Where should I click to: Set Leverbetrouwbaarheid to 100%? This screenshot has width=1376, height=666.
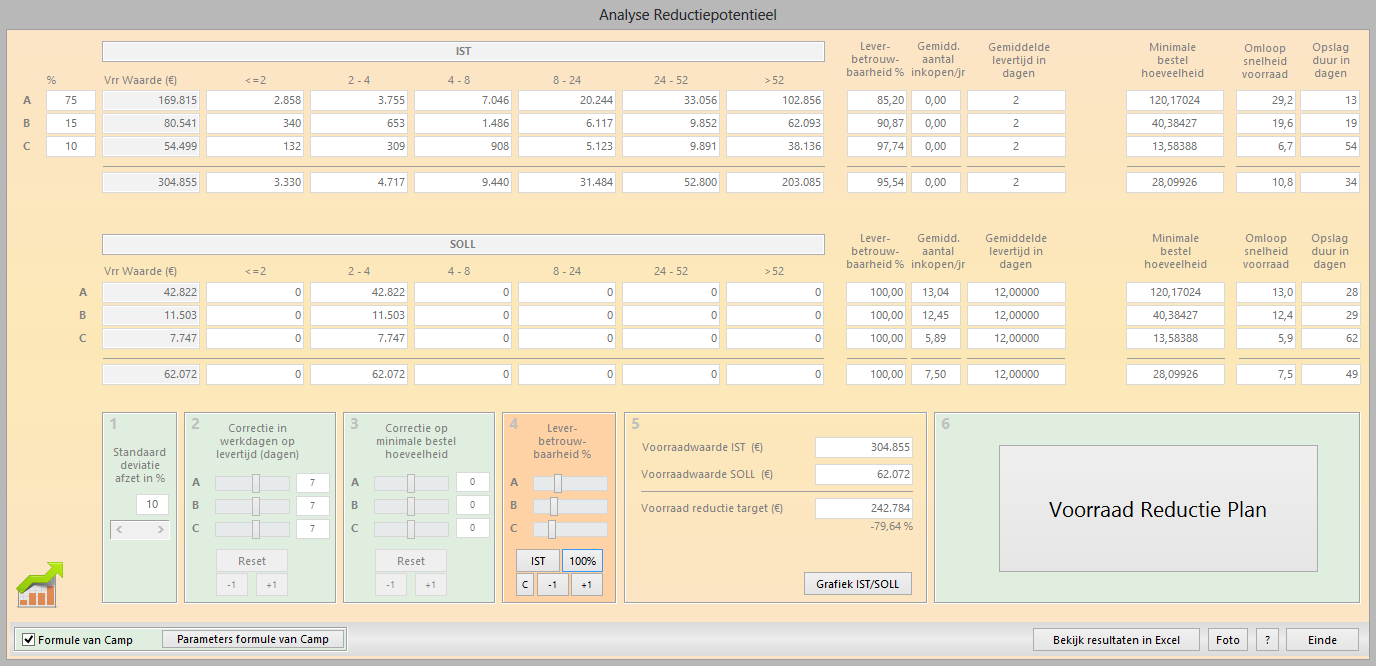(582, 561)
